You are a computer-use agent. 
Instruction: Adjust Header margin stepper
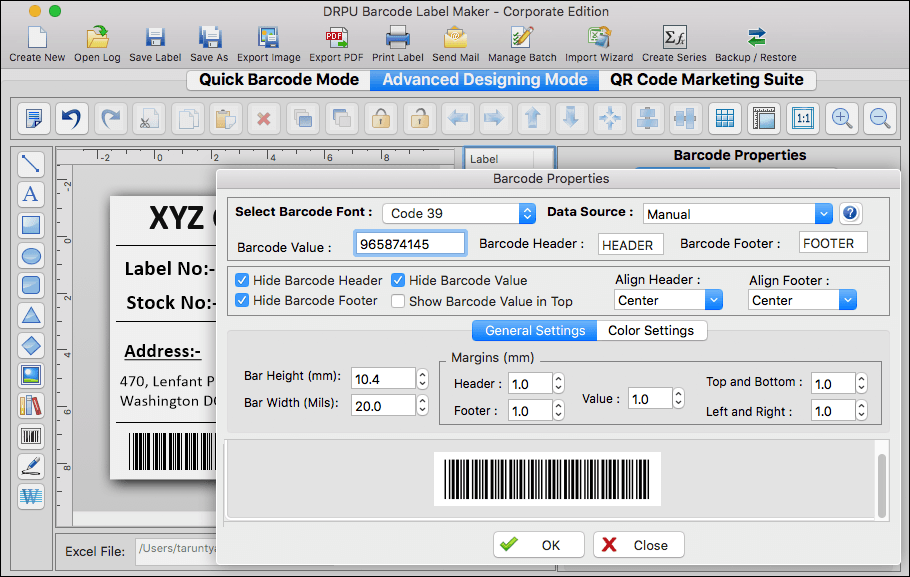(558, 383)
